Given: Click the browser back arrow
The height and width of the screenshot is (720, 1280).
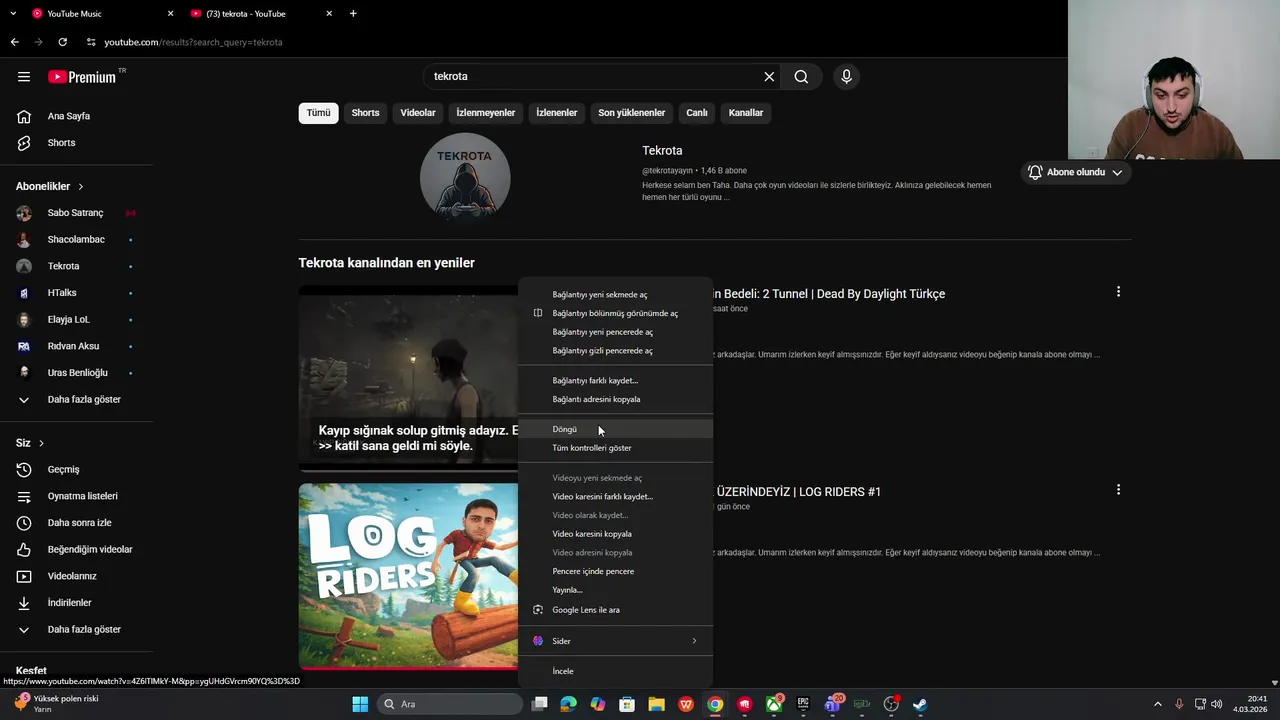Looking at the screenshot, I should (x=14, y=42).
